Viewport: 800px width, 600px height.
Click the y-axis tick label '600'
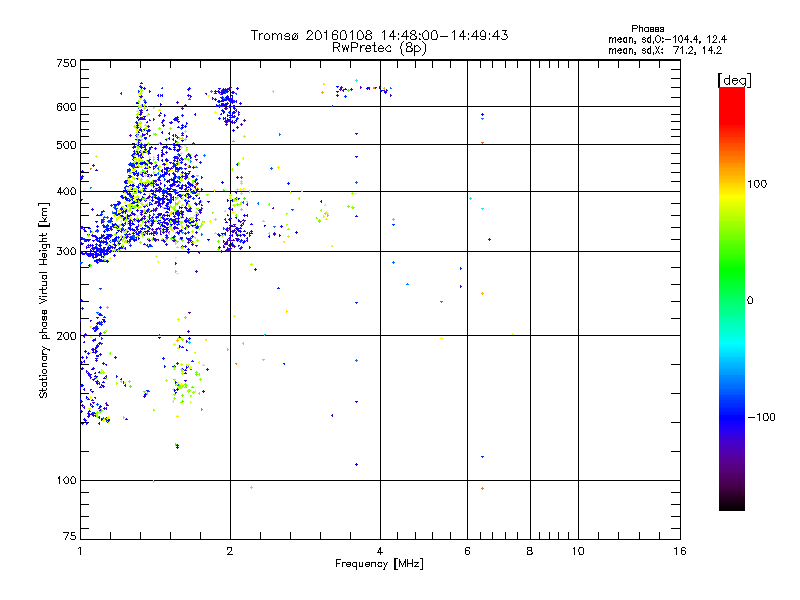click(66, 107)
